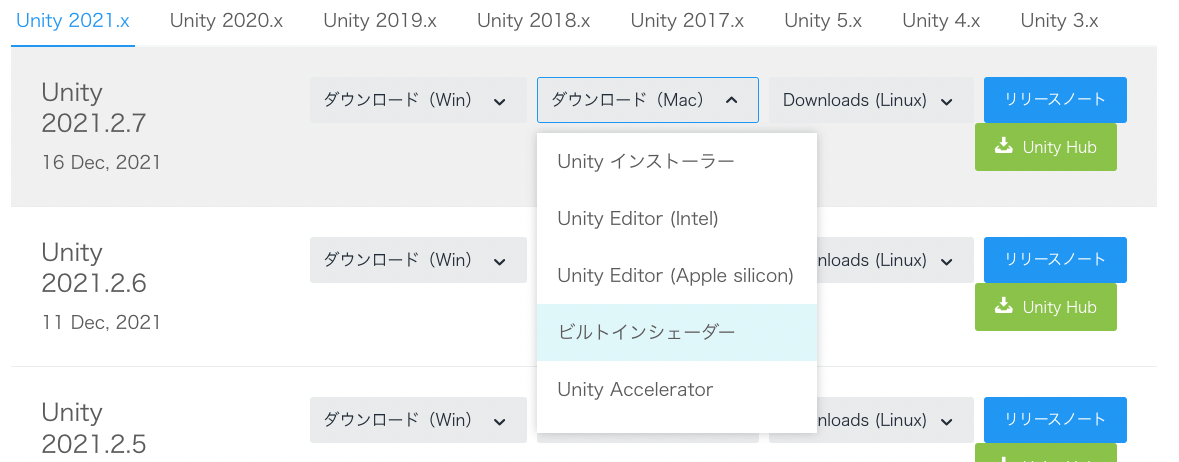
Task: Expand Downloads (Linux) for Unity 2021.2.6
Action: (x=895, y=260)
